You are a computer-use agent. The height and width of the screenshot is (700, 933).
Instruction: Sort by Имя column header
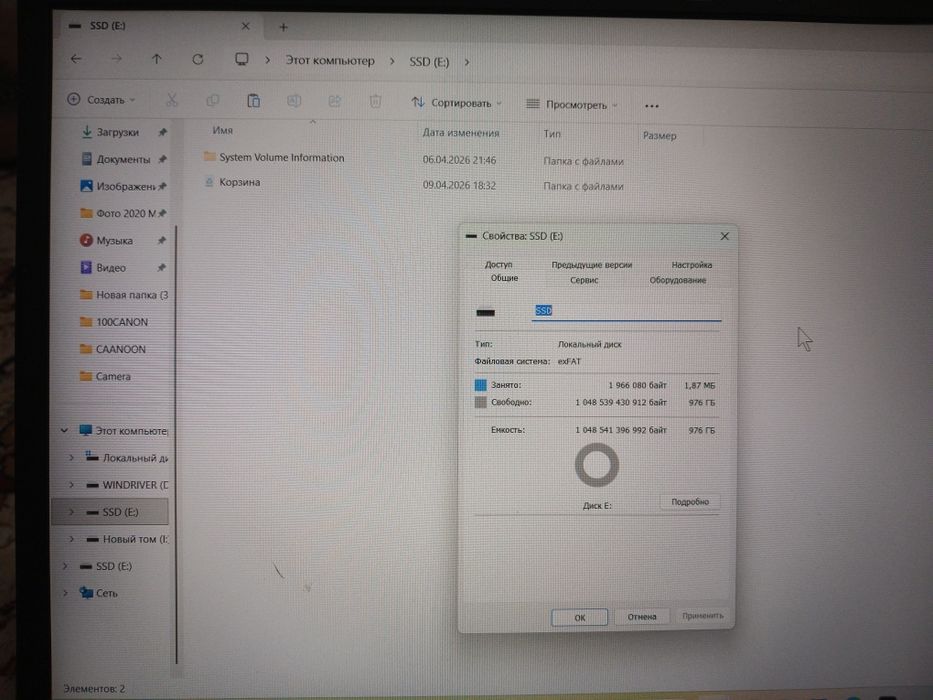tap(223, 130)
